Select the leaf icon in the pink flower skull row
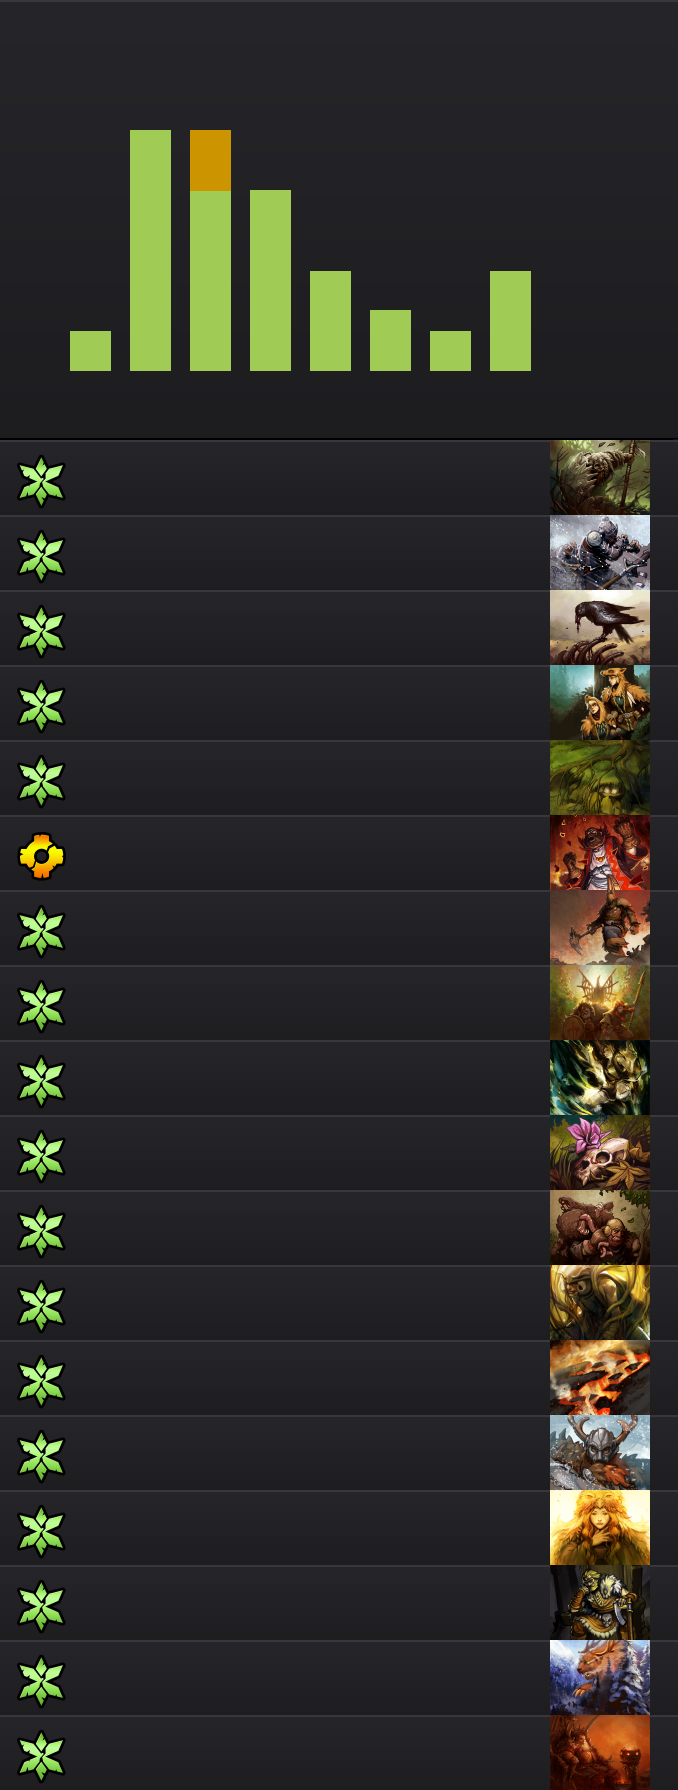 pyautogui.click(x=41, y=1156)
